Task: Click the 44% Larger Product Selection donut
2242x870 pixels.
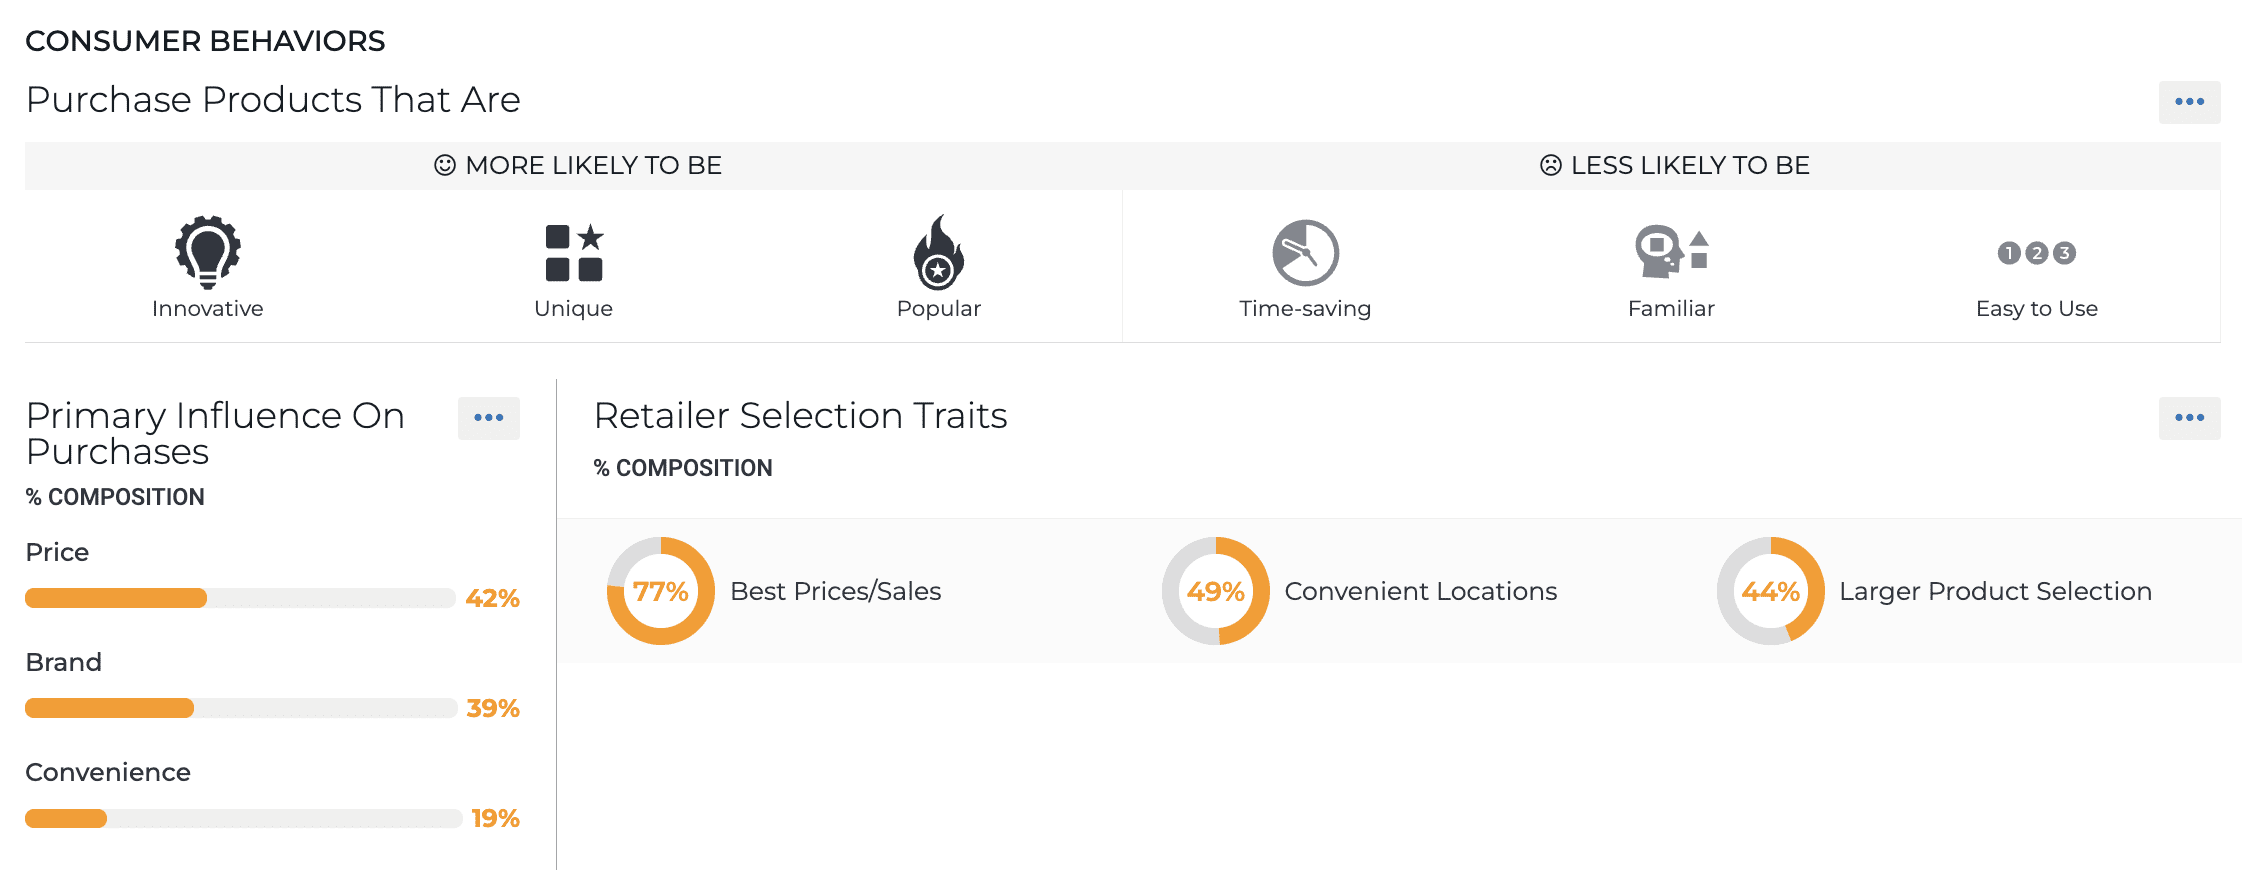Action: click(x=1771, y=591)
